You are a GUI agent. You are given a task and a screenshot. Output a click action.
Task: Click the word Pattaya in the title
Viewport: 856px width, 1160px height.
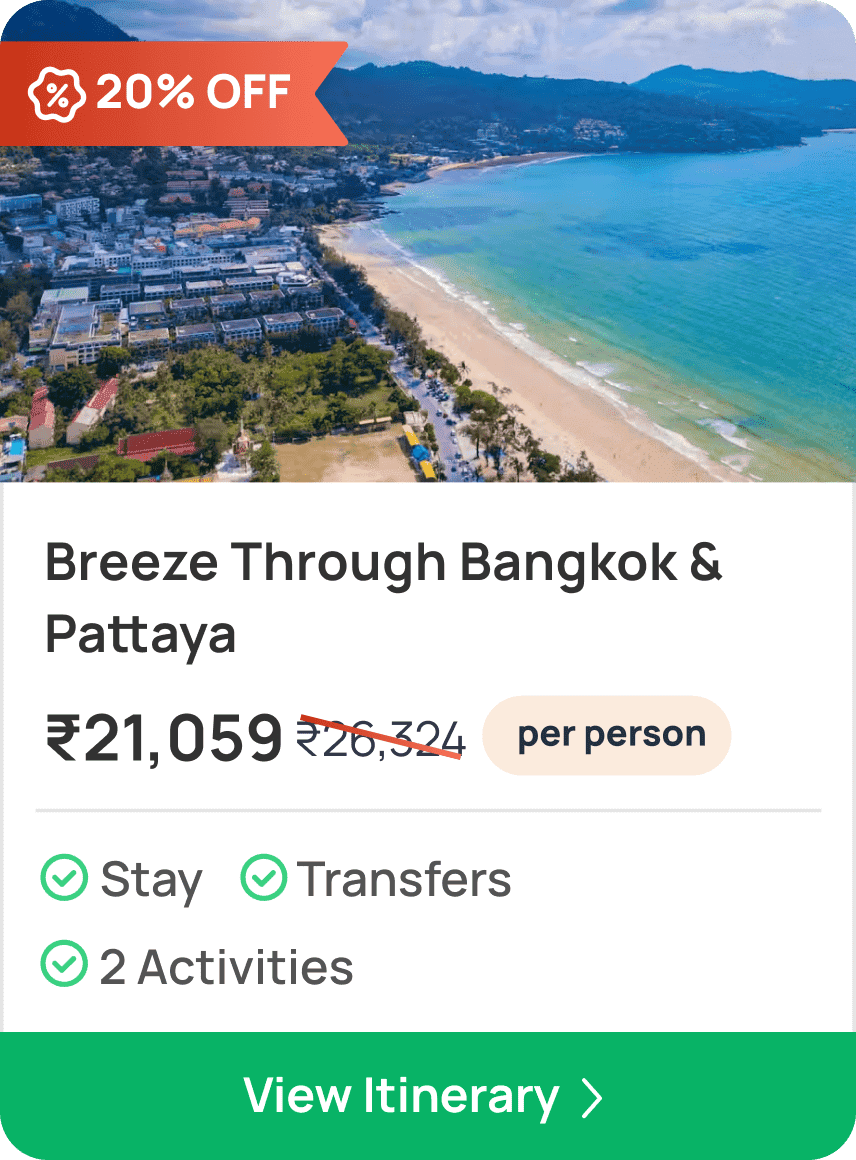point(141,634)
